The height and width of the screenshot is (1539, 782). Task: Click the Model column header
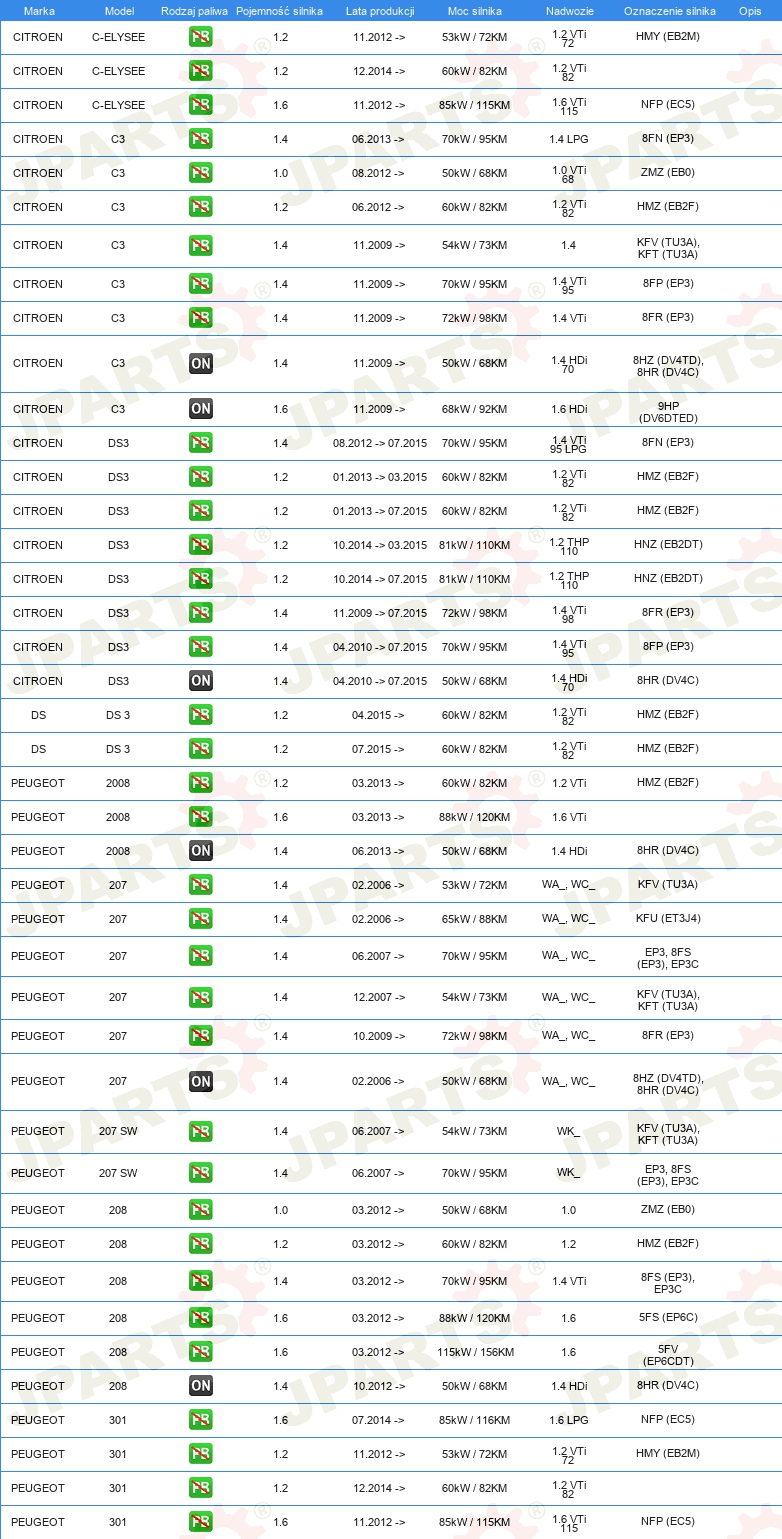(118, 10)
